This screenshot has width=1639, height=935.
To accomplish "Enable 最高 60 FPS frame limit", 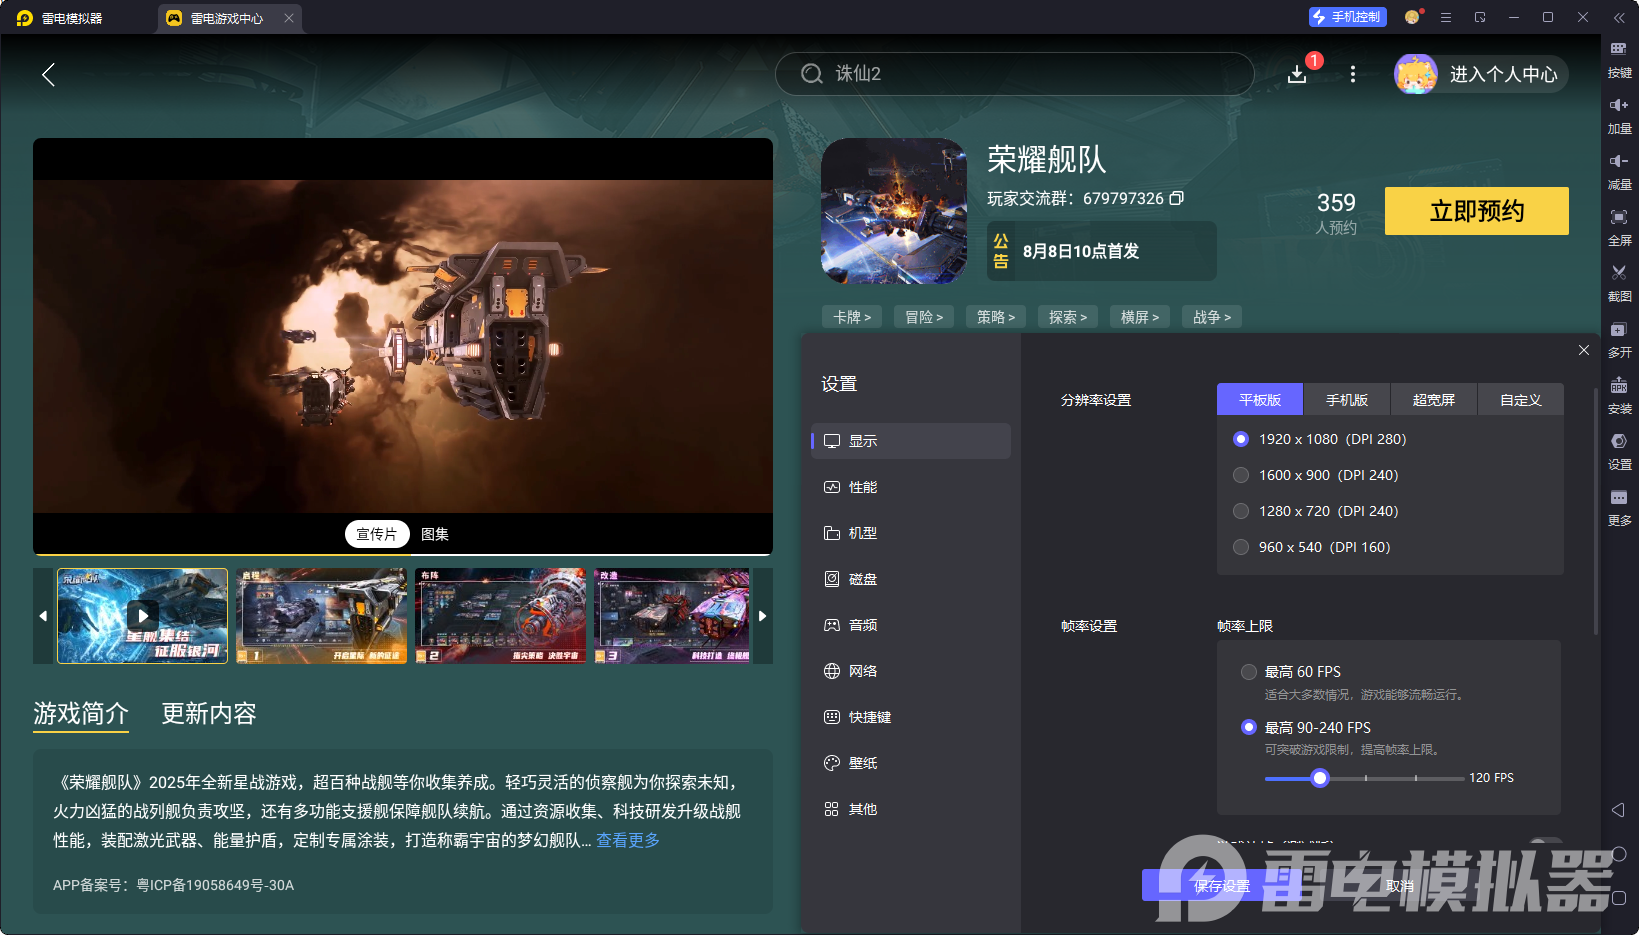I will 1248,672.
